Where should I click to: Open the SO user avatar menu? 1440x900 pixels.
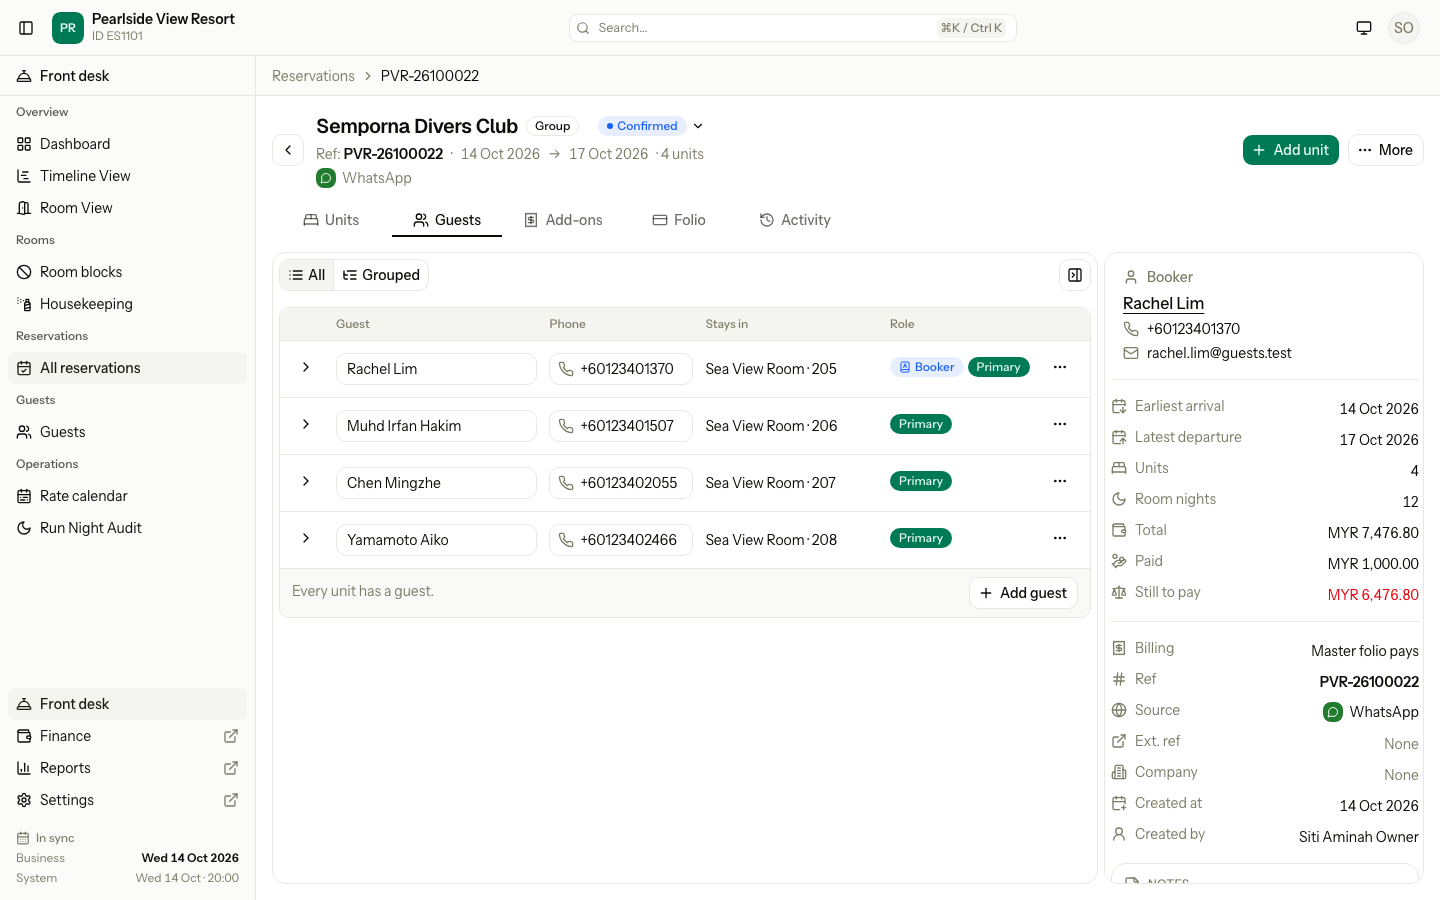click(x=1404, y=28)
